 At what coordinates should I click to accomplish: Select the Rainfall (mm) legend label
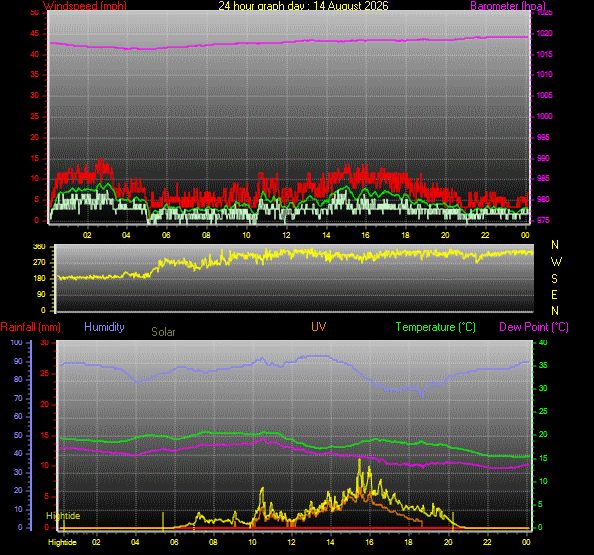point(31,327)
